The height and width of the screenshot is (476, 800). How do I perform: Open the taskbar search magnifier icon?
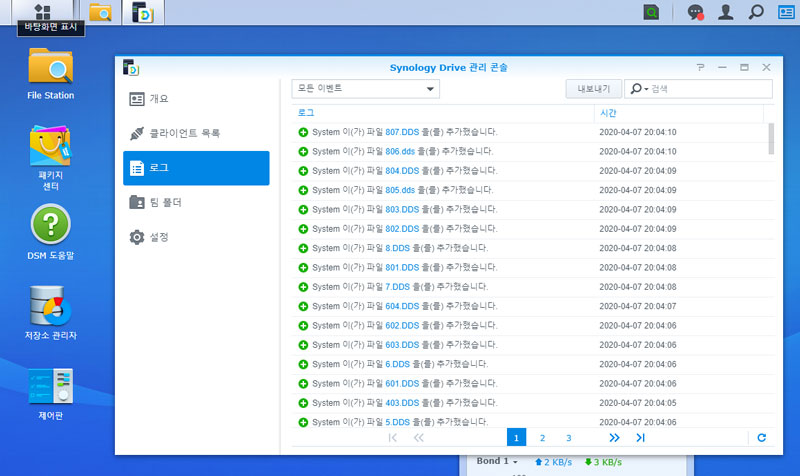pyautogui.click(x=757, y=12)
